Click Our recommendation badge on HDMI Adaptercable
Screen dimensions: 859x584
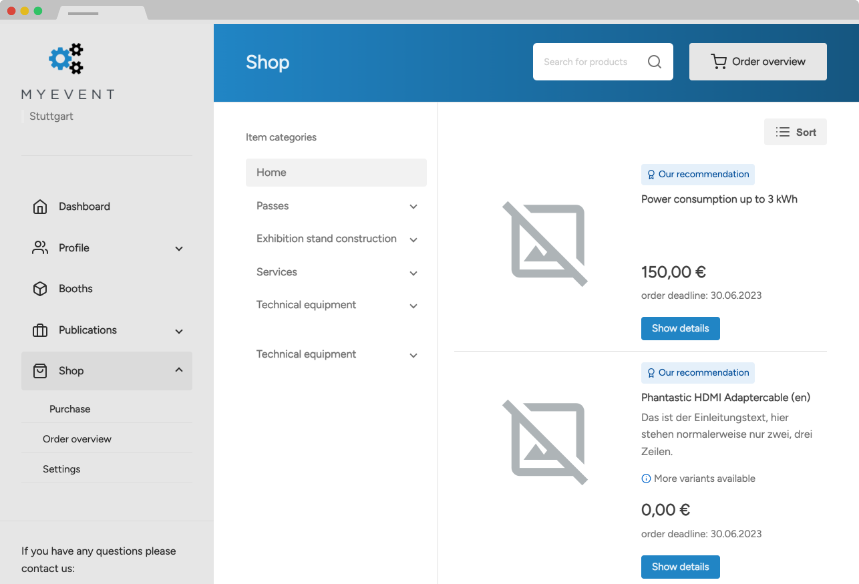(x=697, y=373)
